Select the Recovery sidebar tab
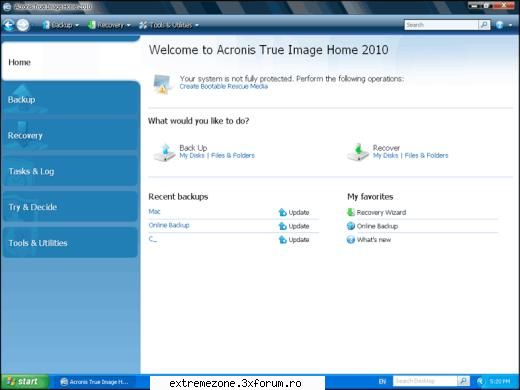 [70, 135]
